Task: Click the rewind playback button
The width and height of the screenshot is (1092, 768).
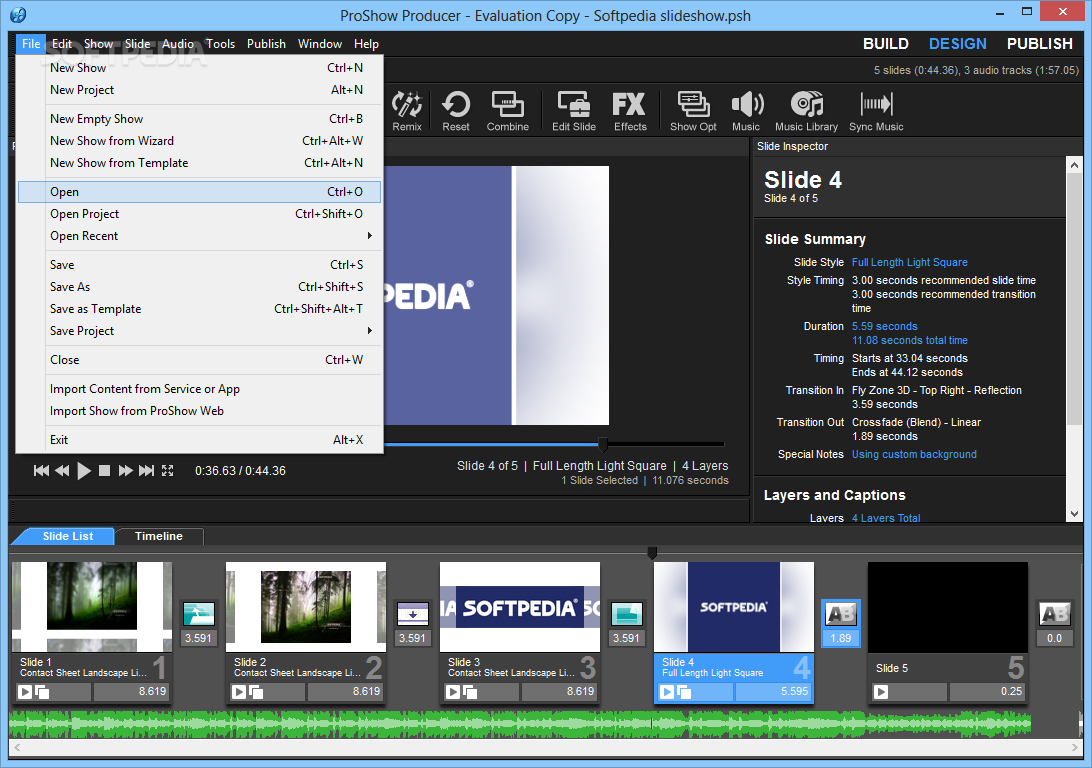Action: point(62,471)
